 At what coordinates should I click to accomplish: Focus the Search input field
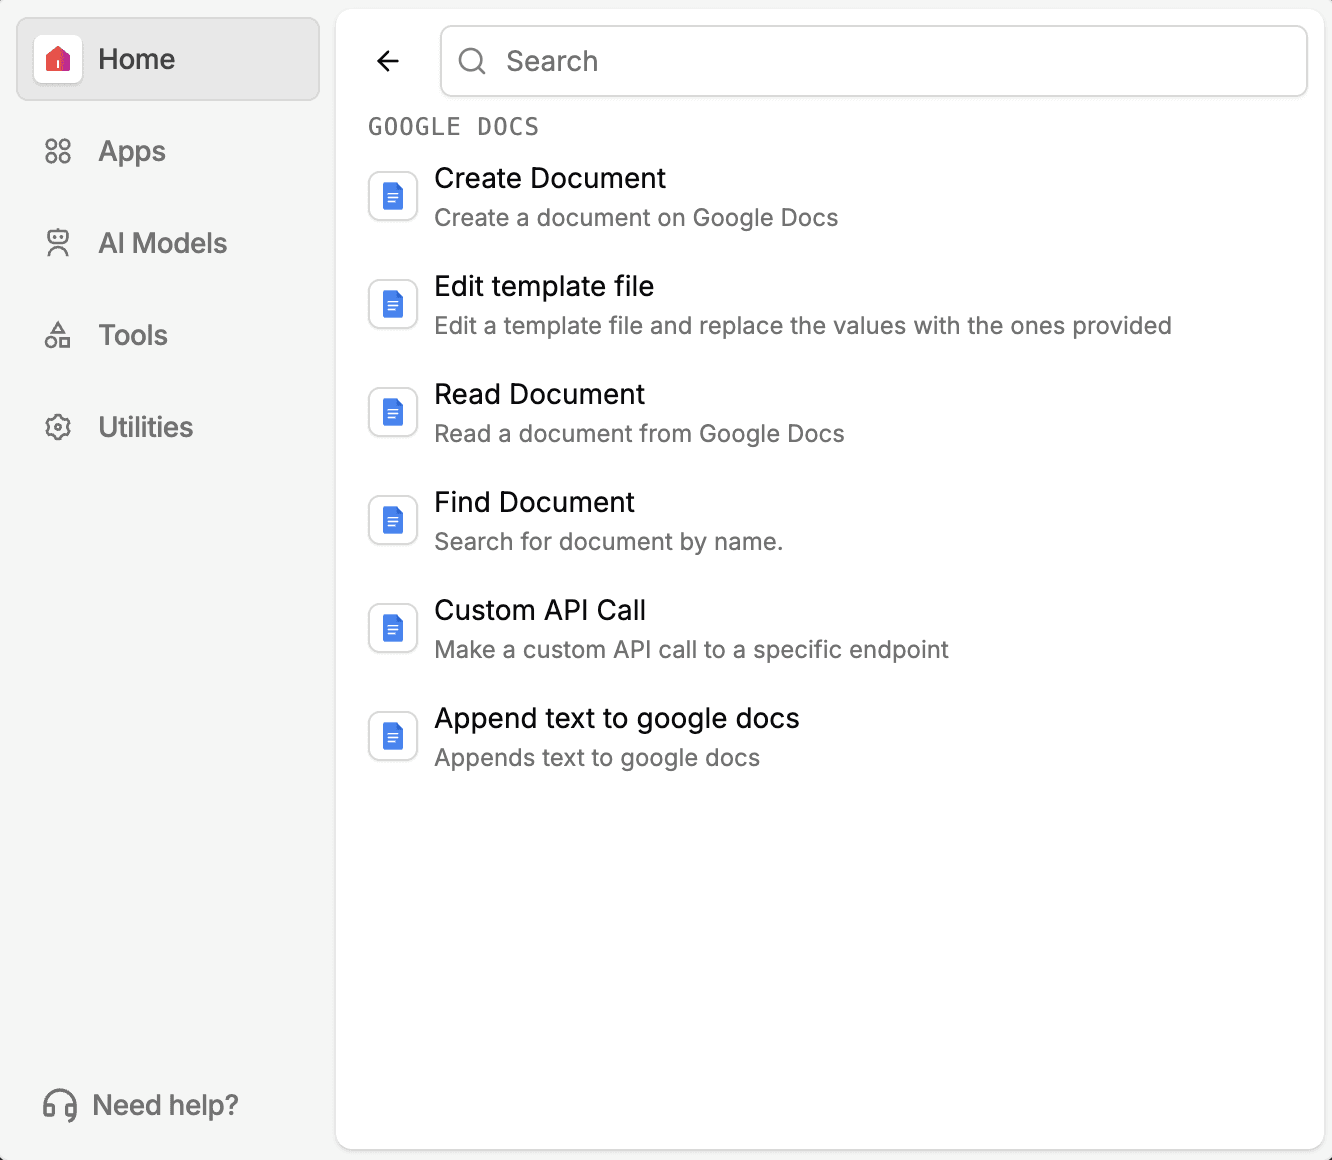click(874, 61)
